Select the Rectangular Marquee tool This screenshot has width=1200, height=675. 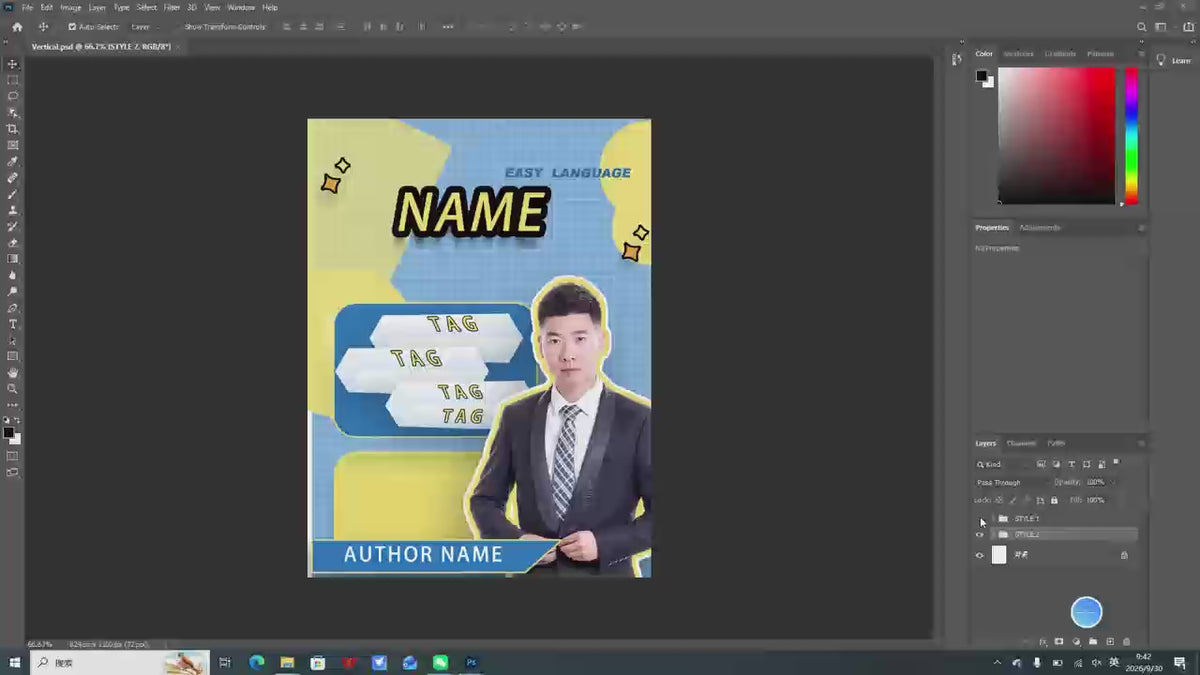[12, 80]
